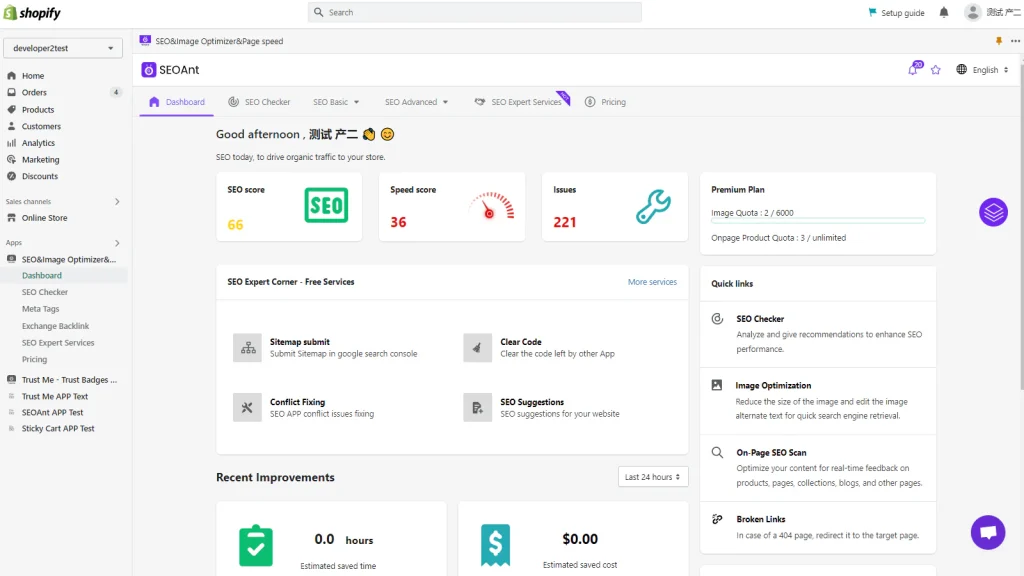Click the SEOAnt bell with badge

point(913,70)
